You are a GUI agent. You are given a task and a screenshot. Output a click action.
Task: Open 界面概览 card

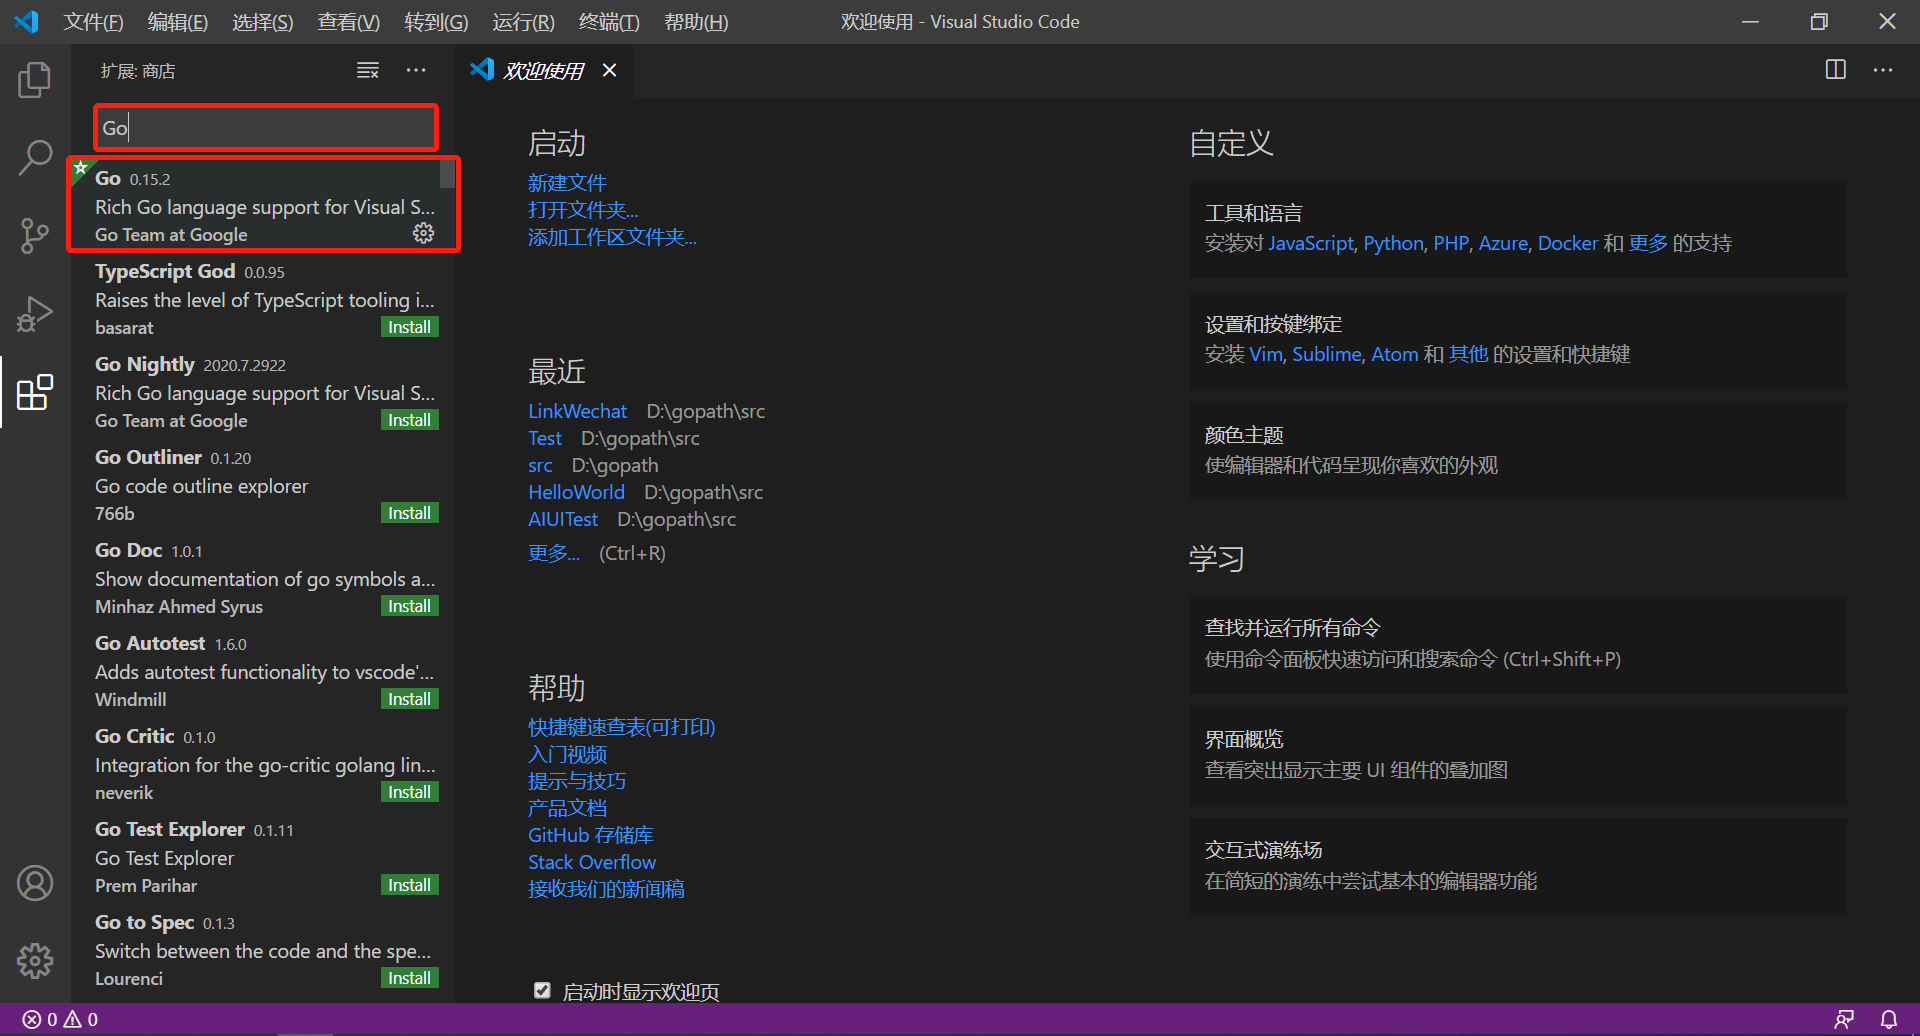coord(1518,755)
